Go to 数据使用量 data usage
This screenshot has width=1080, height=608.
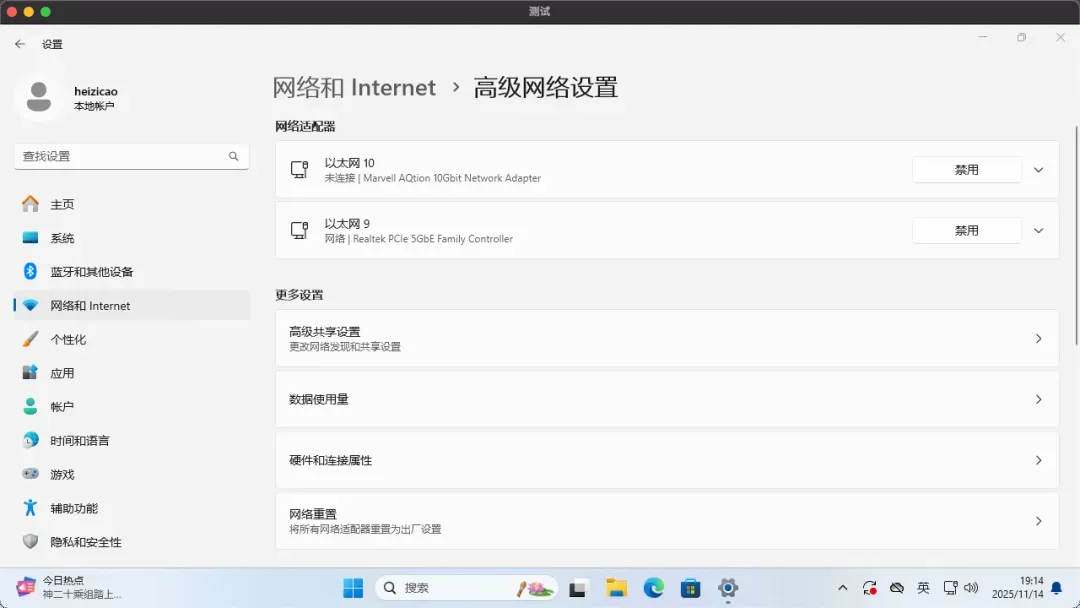(666, 400)
